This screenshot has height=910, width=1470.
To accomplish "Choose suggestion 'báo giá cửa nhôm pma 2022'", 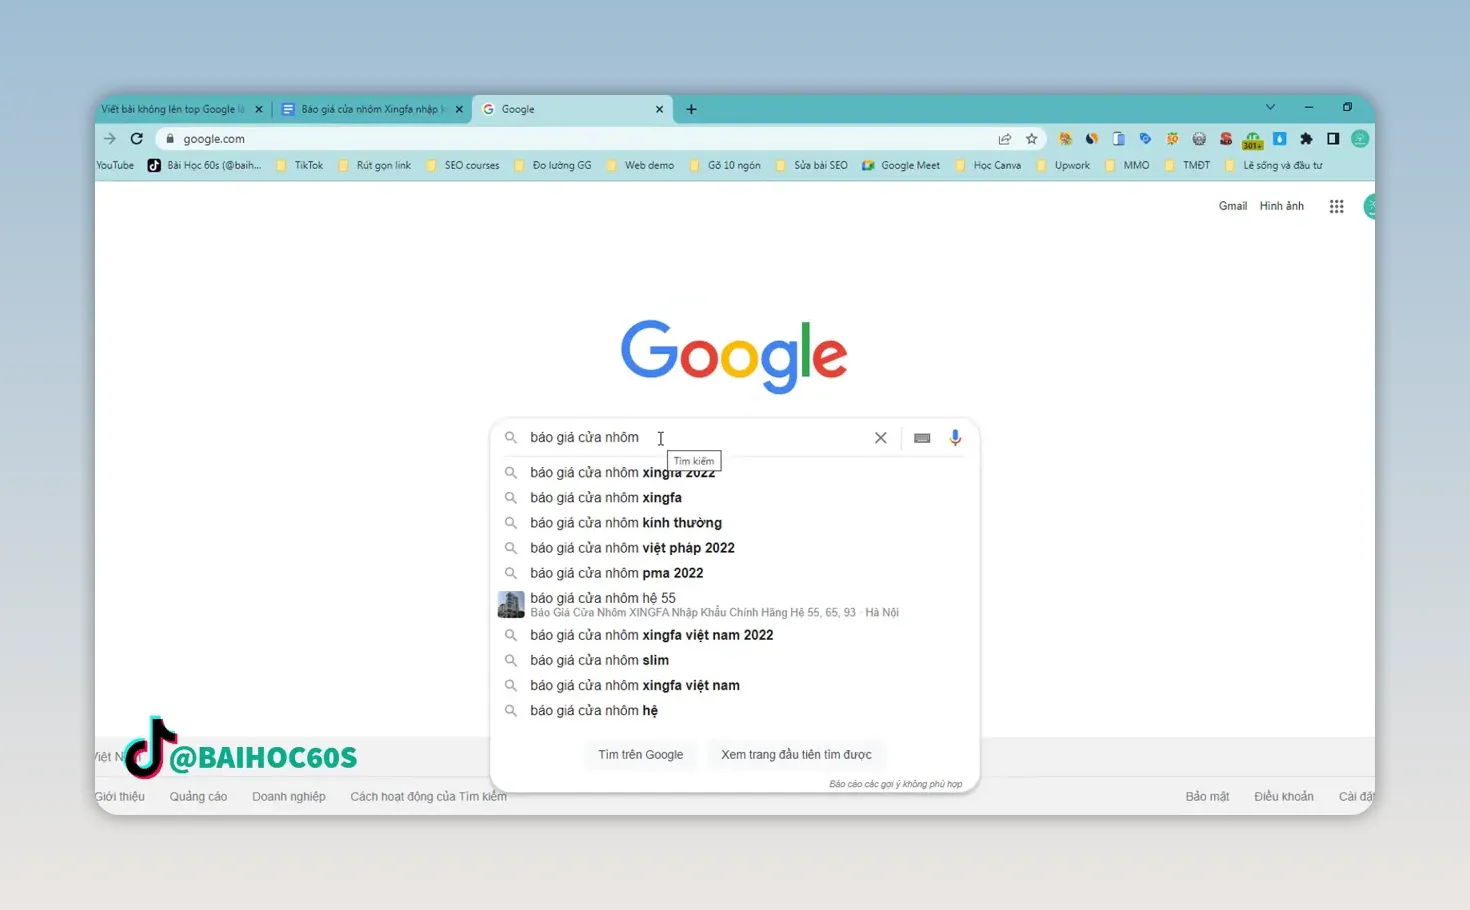I will [x=735, y=573].
